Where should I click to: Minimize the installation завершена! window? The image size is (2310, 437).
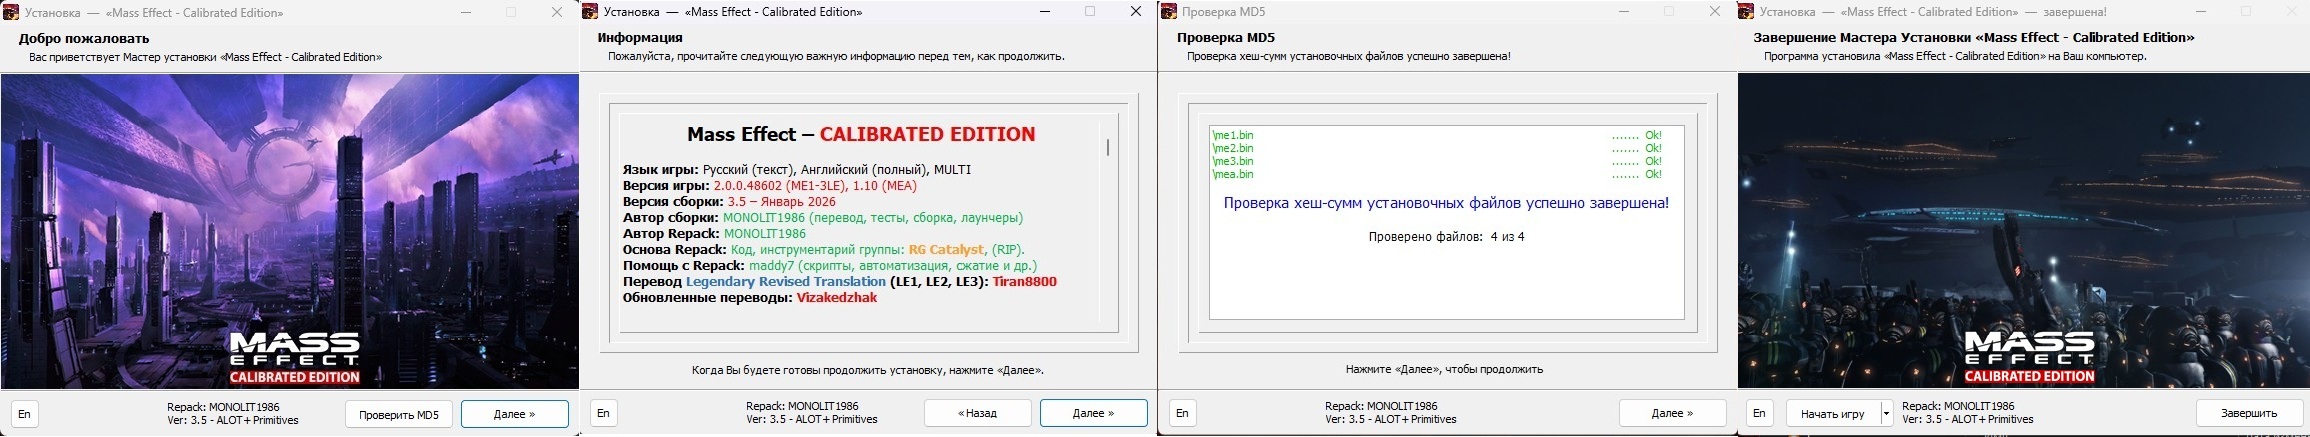[2200, 12]
